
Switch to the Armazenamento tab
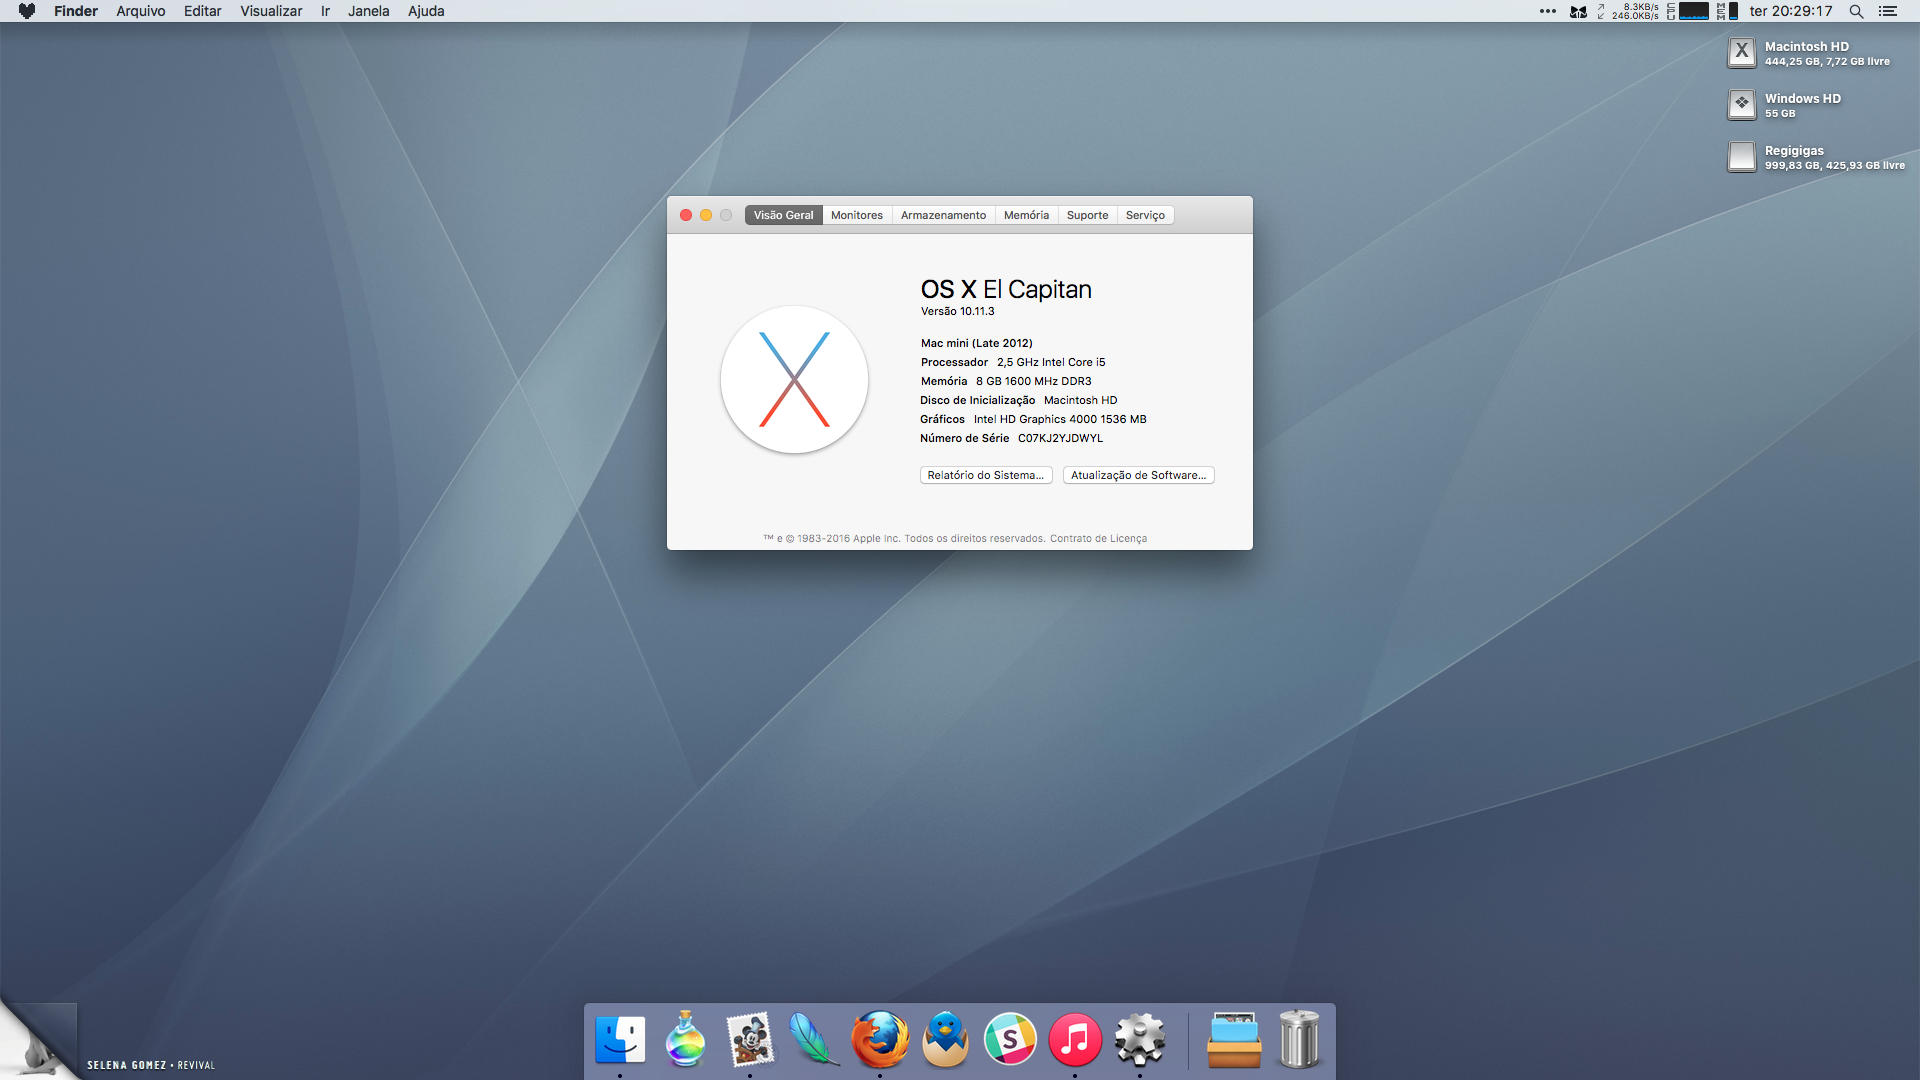(943, 215)
